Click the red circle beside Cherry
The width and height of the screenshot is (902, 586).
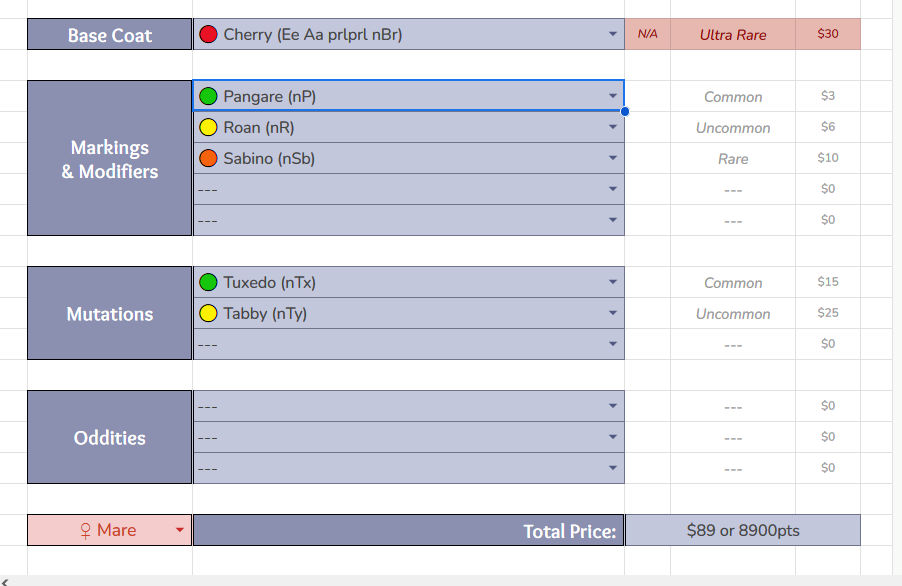click(x=208, y=35)
